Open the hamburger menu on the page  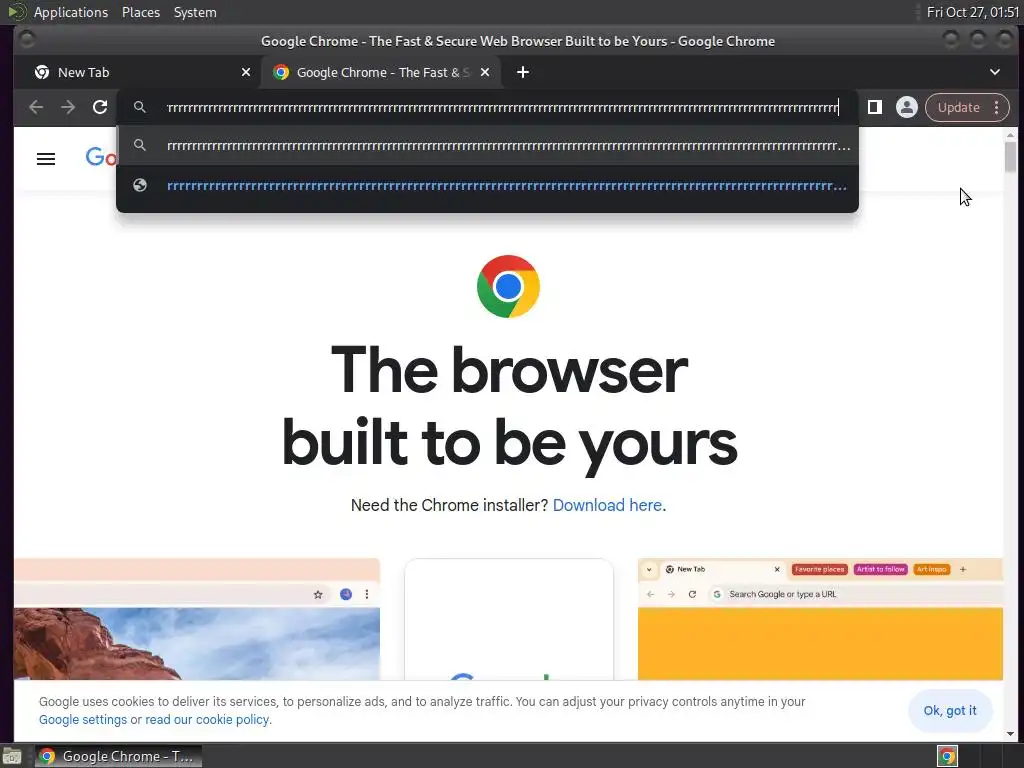click(x=46, y=159)
